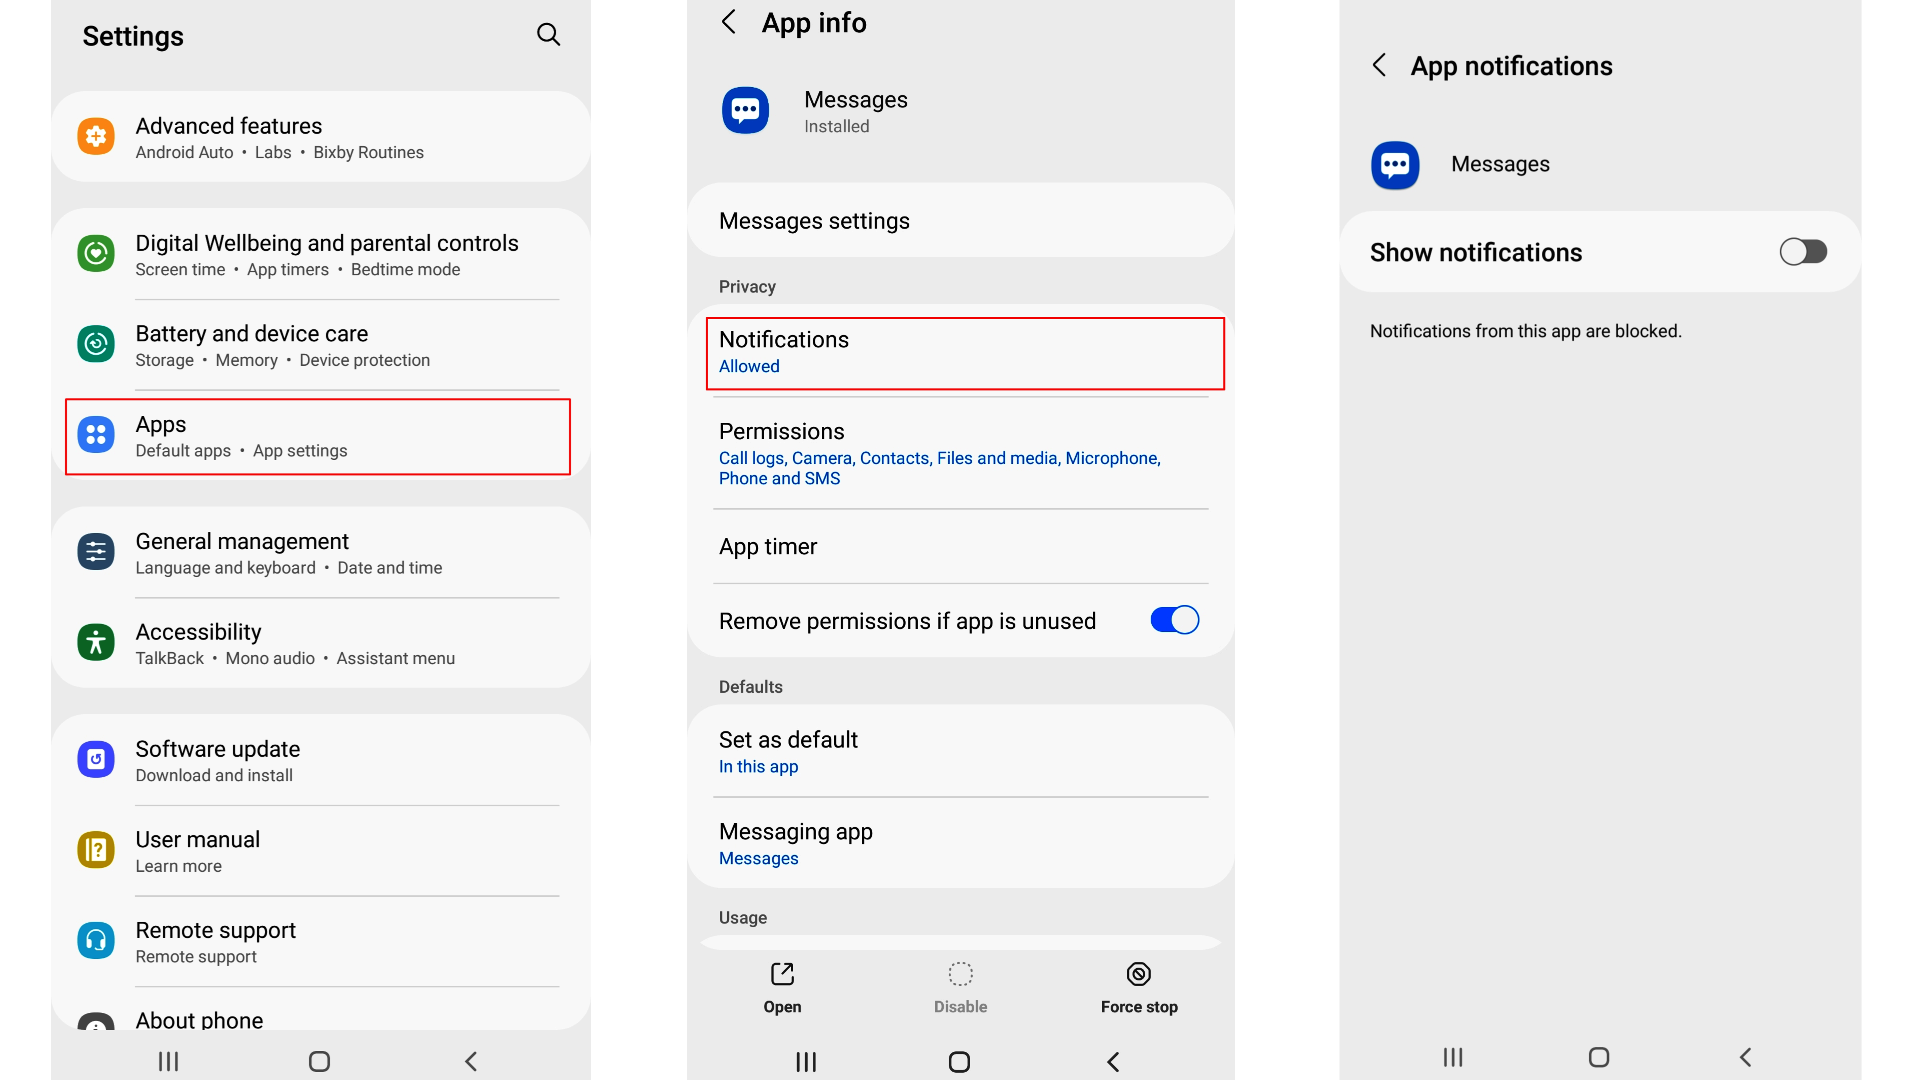1920x1080 pixels.
Task: Open Software update
Action: click(x=320, y=760)
